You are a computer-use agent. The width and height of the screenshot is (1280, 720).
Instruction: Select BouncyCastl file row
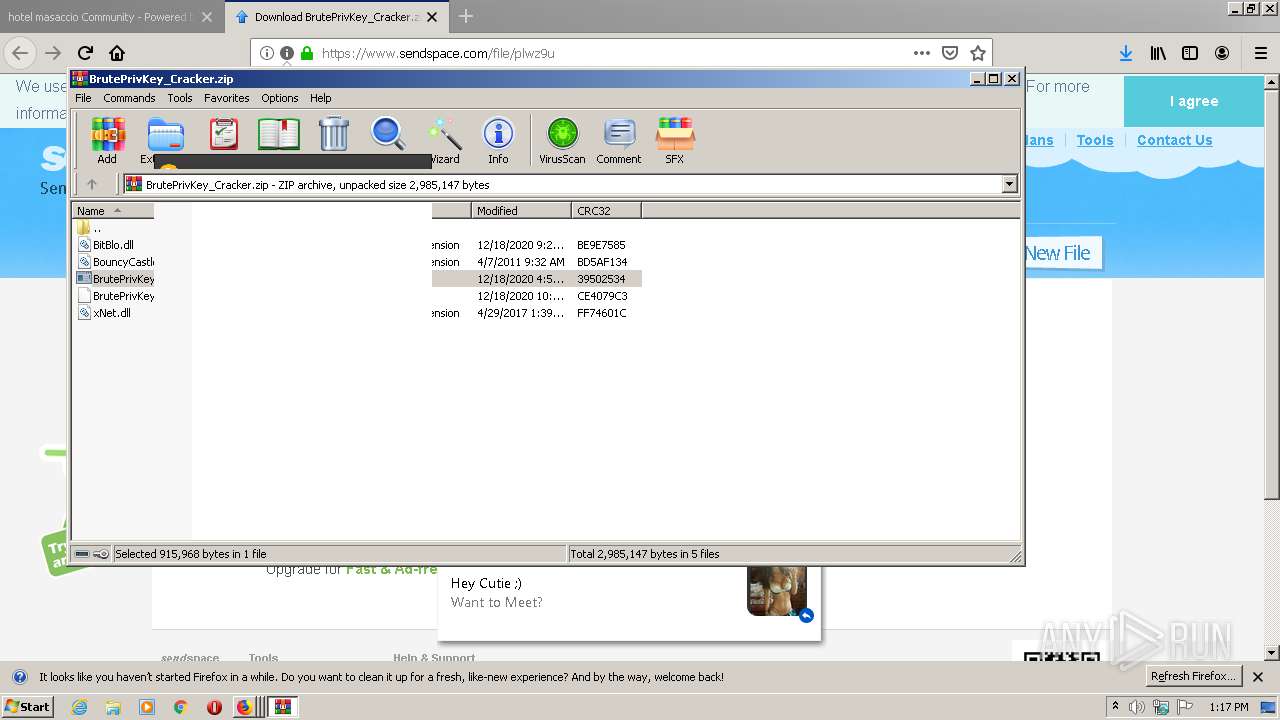pyautogui.click(x=115, y=262)
